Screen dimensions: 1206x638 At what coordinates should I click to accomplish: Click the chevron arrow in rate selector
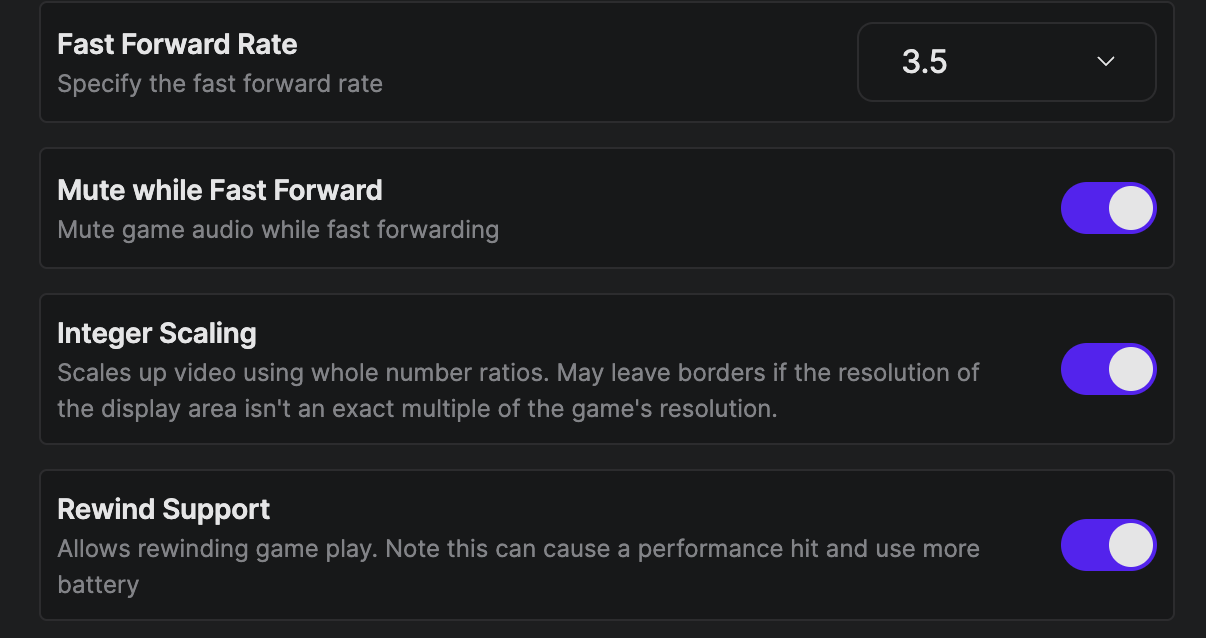(1105, 62)
